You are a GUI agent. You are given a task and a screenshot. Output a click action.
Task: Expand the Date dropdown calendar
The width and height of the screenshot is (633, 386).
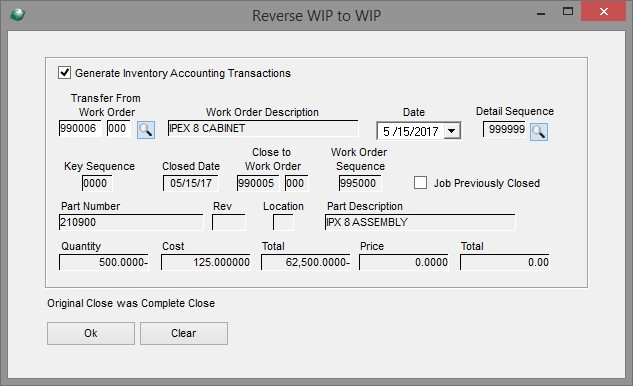pyautogui.click(x=452, y=131)
